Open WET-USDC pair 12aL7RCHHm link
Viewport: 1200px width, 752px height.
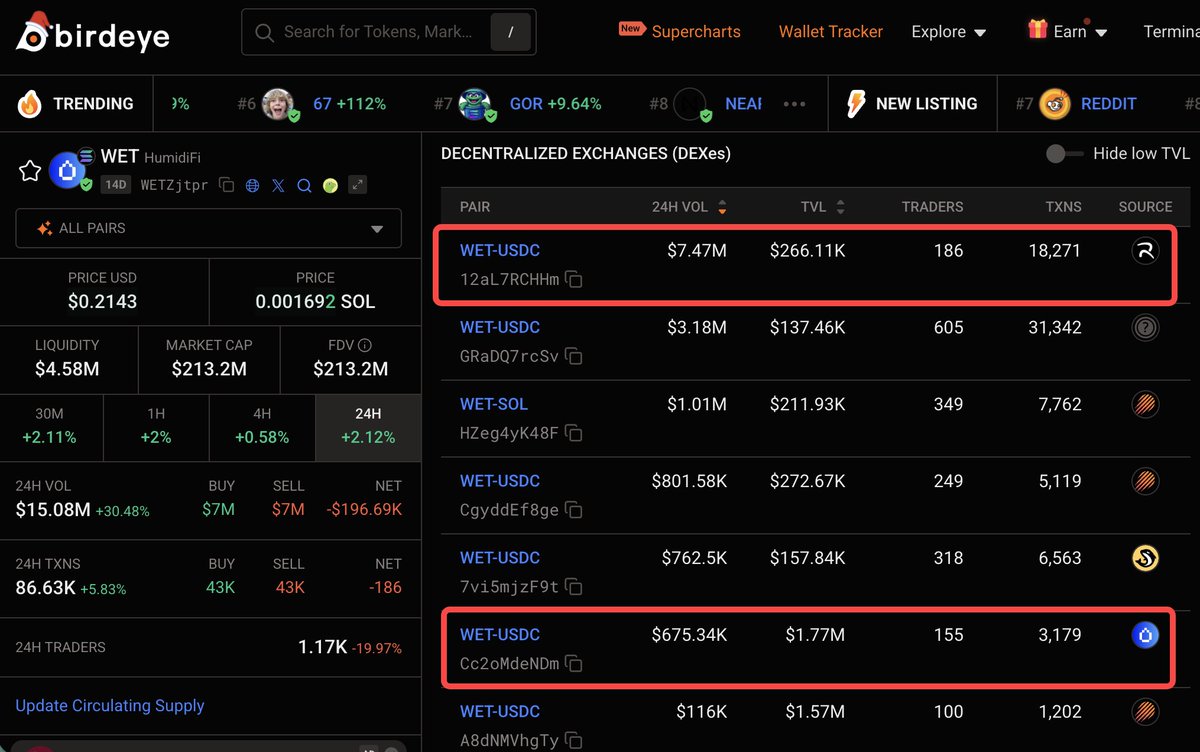tap(500, 251)
